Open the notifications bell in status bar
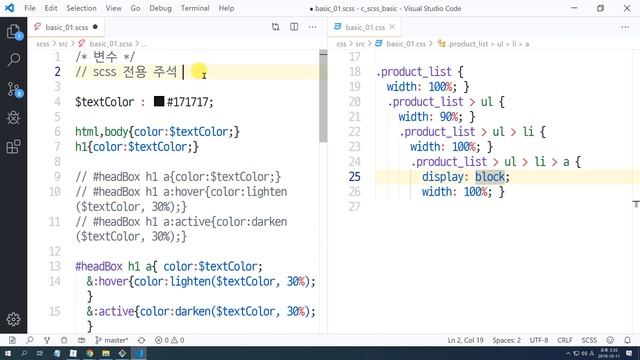640x360 pixels. click(x=627, y=340)
